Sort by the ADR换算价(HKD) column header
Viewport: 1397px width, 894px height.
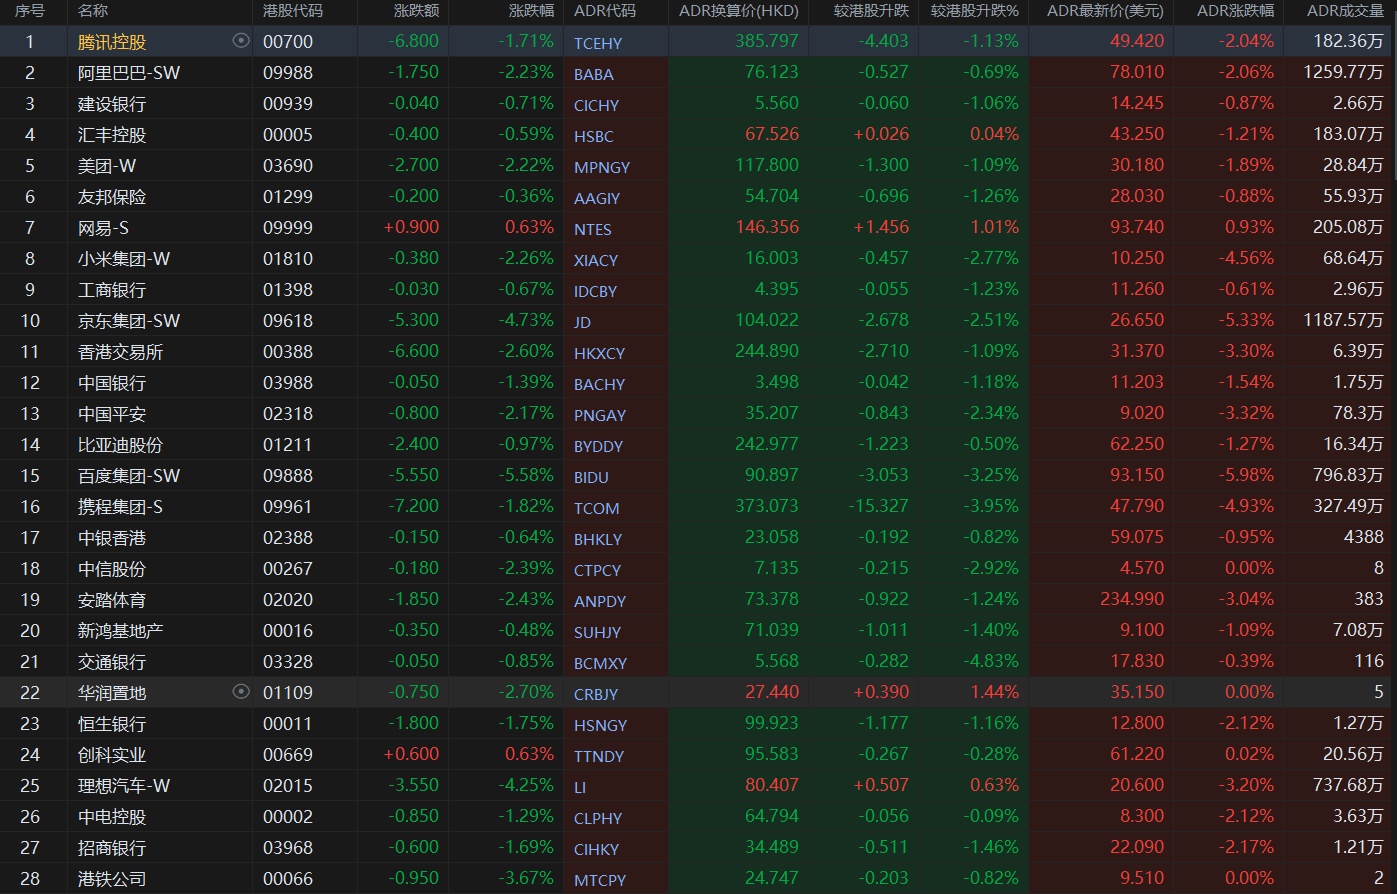[739, 11]
